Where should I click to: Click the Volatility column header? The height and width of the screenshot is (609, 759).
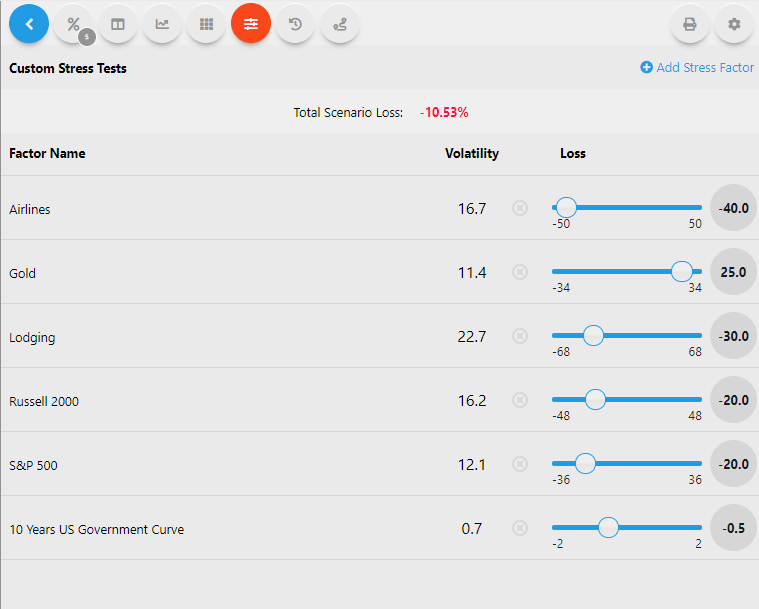click(471, 154)
